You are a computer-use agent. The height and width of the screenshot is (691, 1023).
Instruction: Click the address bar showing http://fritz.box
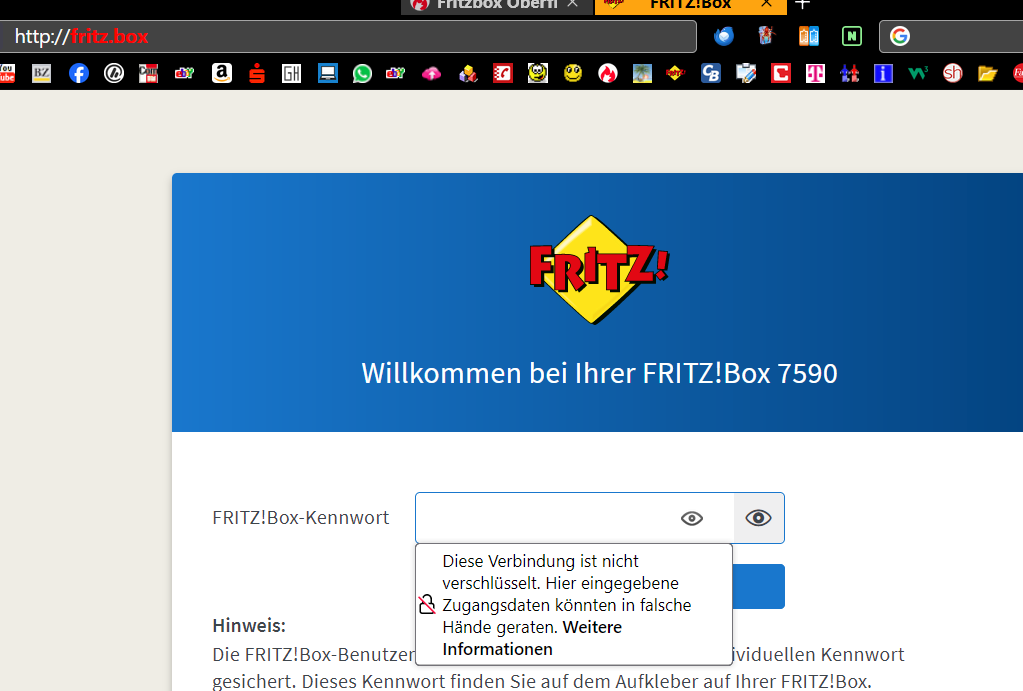tap(348, 37)
